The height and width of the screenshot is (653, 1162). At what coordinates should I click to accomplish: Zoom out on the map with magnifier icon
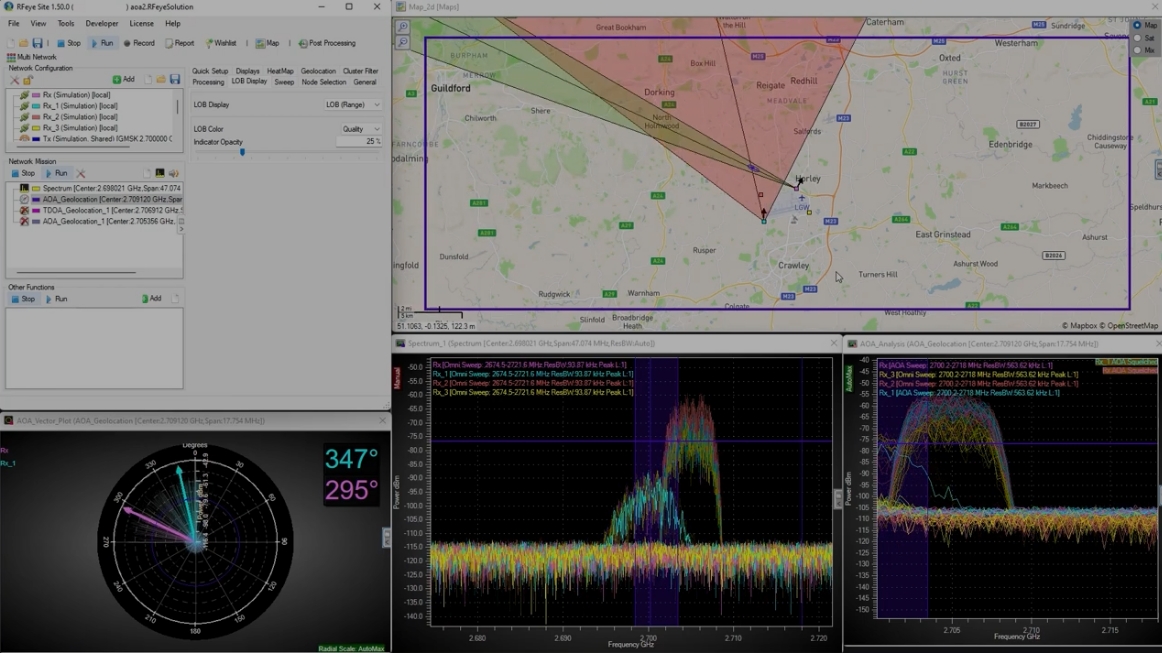[x=402, y=42]
